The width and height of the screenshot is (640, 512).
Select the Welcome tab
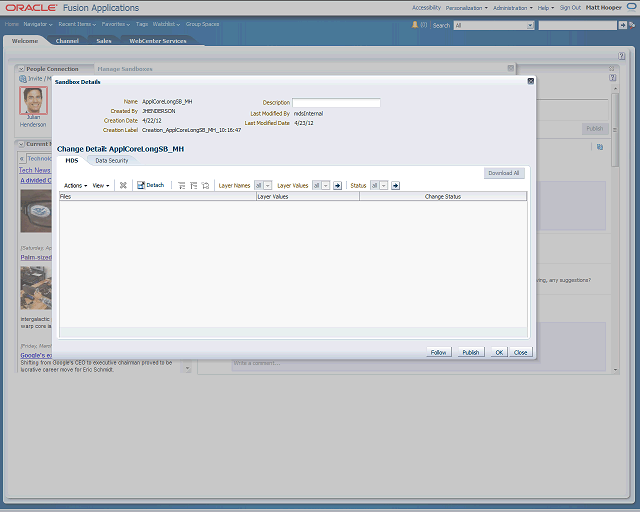[24, 41]
